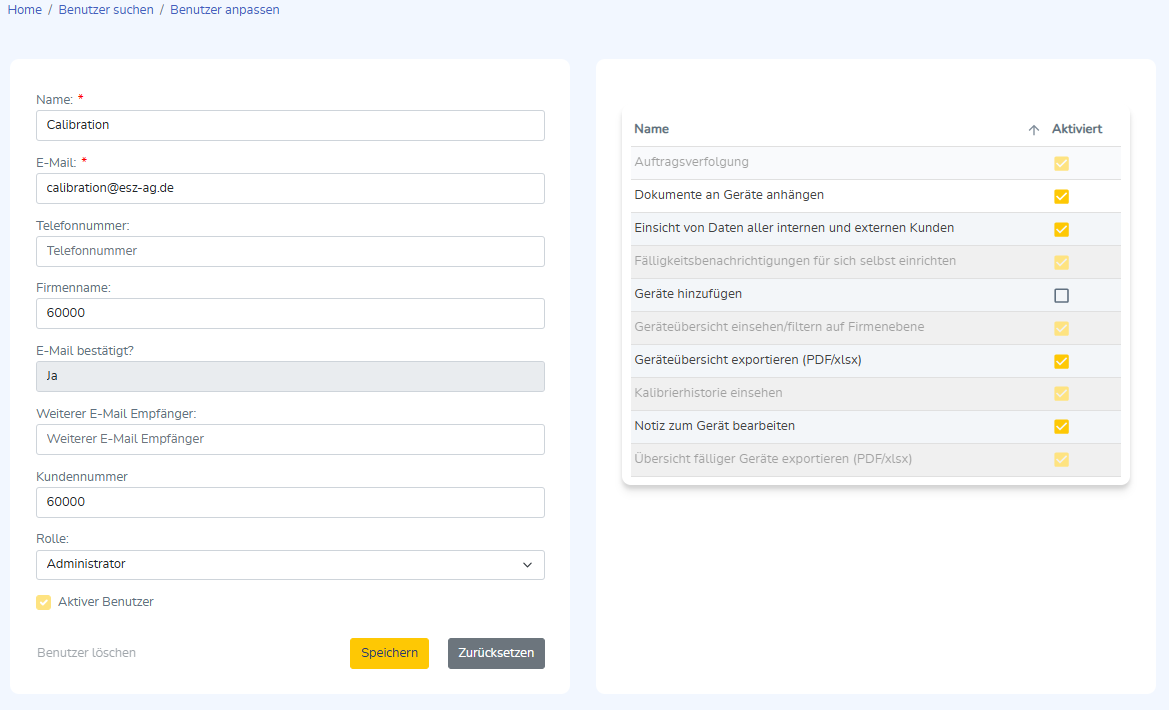Uncheck 'Dokumente an Geräte anhängen' checkbox
Screen dimensions: 1169x710
tap(1061, 196)
